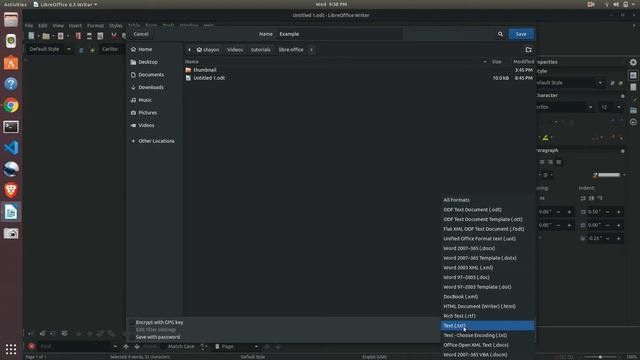
Task: Go to the libre office path segment
Action: coord(291,50)
